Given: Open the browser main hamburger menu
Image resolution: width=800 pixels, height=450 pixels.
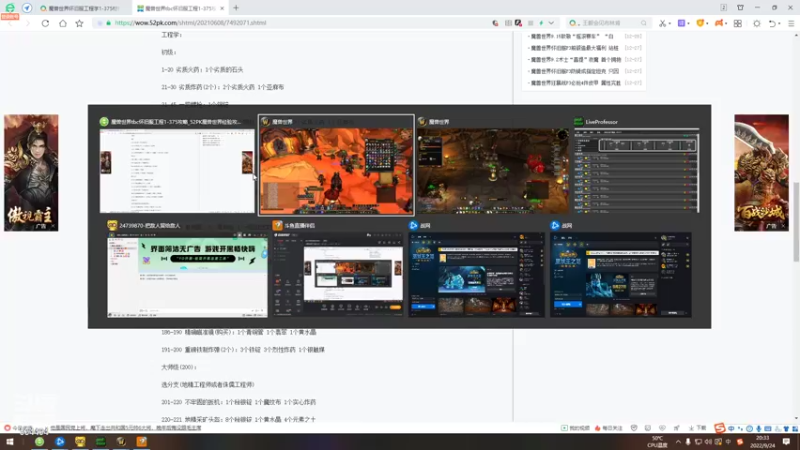Looking at the screenshot, I should tap(791, 23).
